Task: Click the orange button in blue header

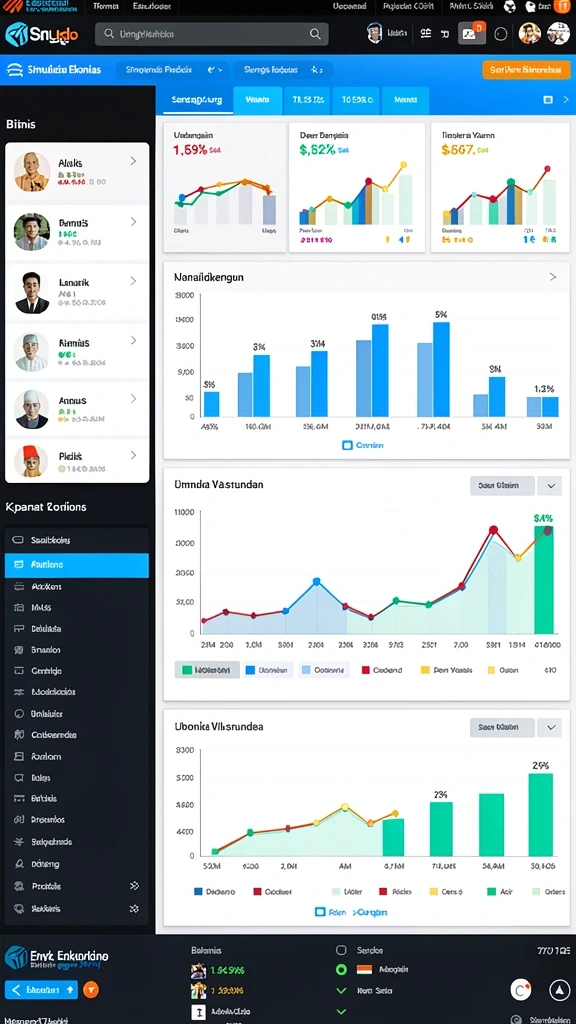Action: (x=526, y=69)
